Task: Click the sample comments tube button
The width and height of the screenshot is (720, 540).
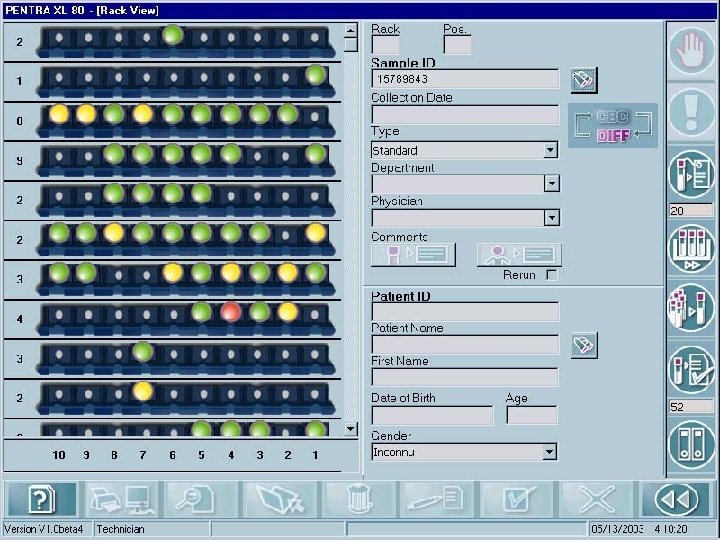Action: [413, 255]
